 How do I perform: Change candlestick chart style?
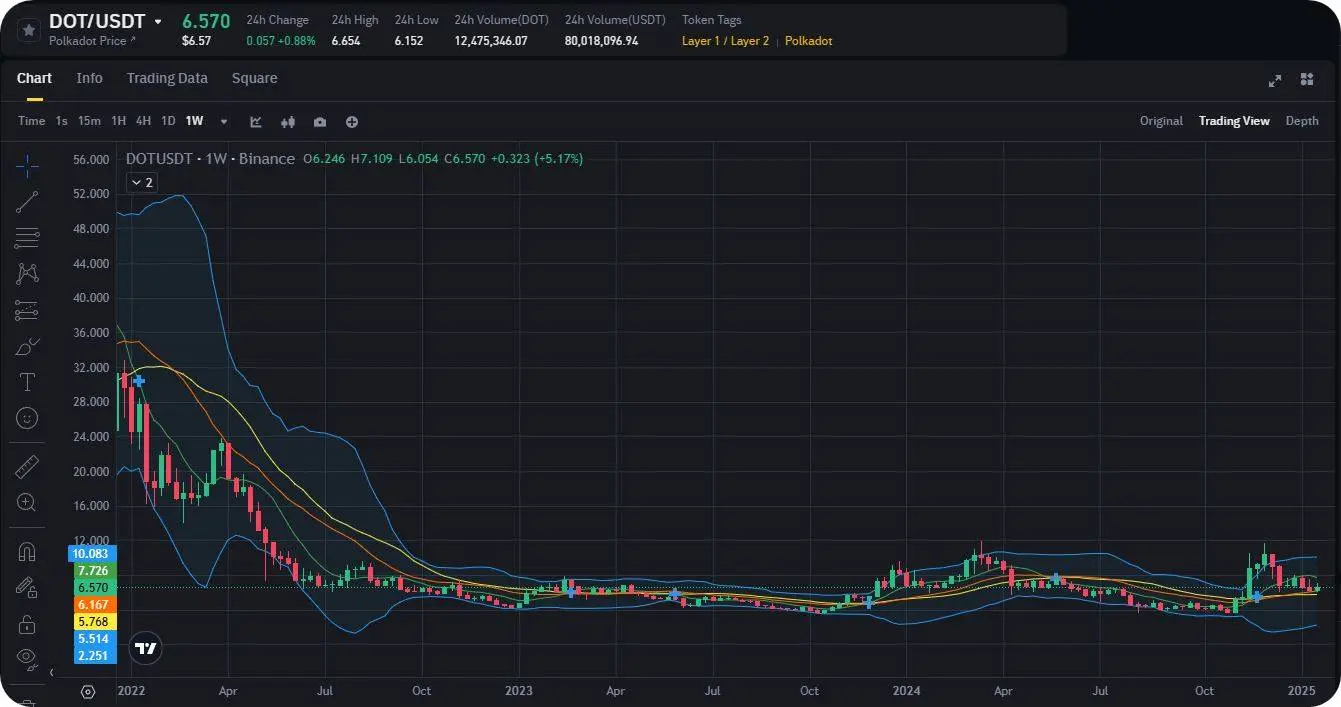point(288,122)
